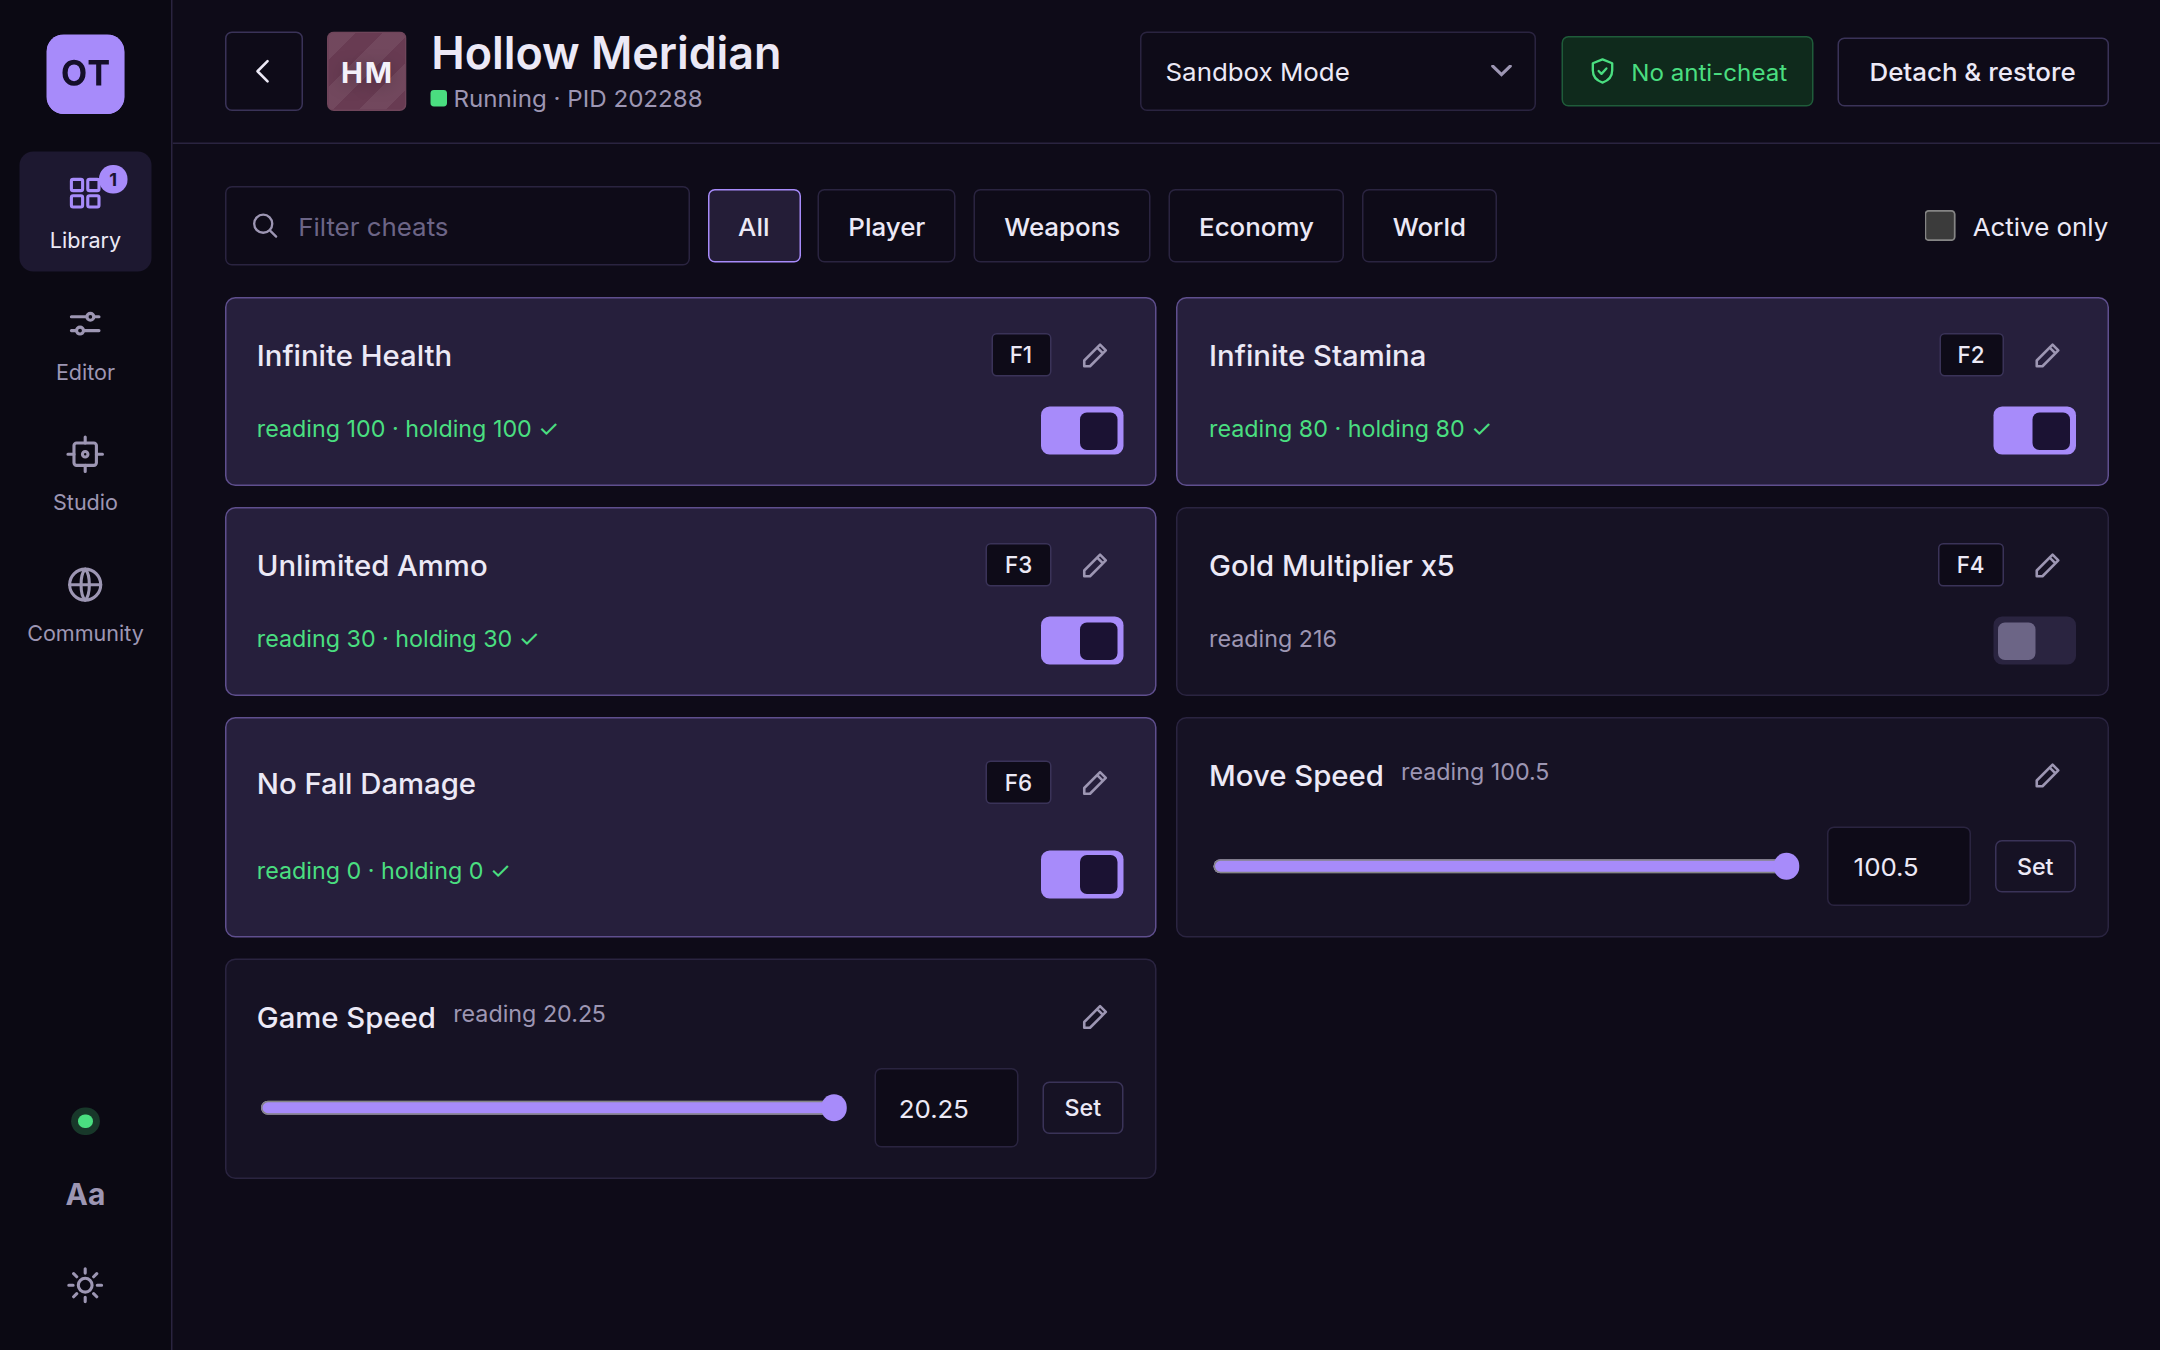Edit the Move Speed cheat
The image size is (2160, 1350).
coord(2047,775)
